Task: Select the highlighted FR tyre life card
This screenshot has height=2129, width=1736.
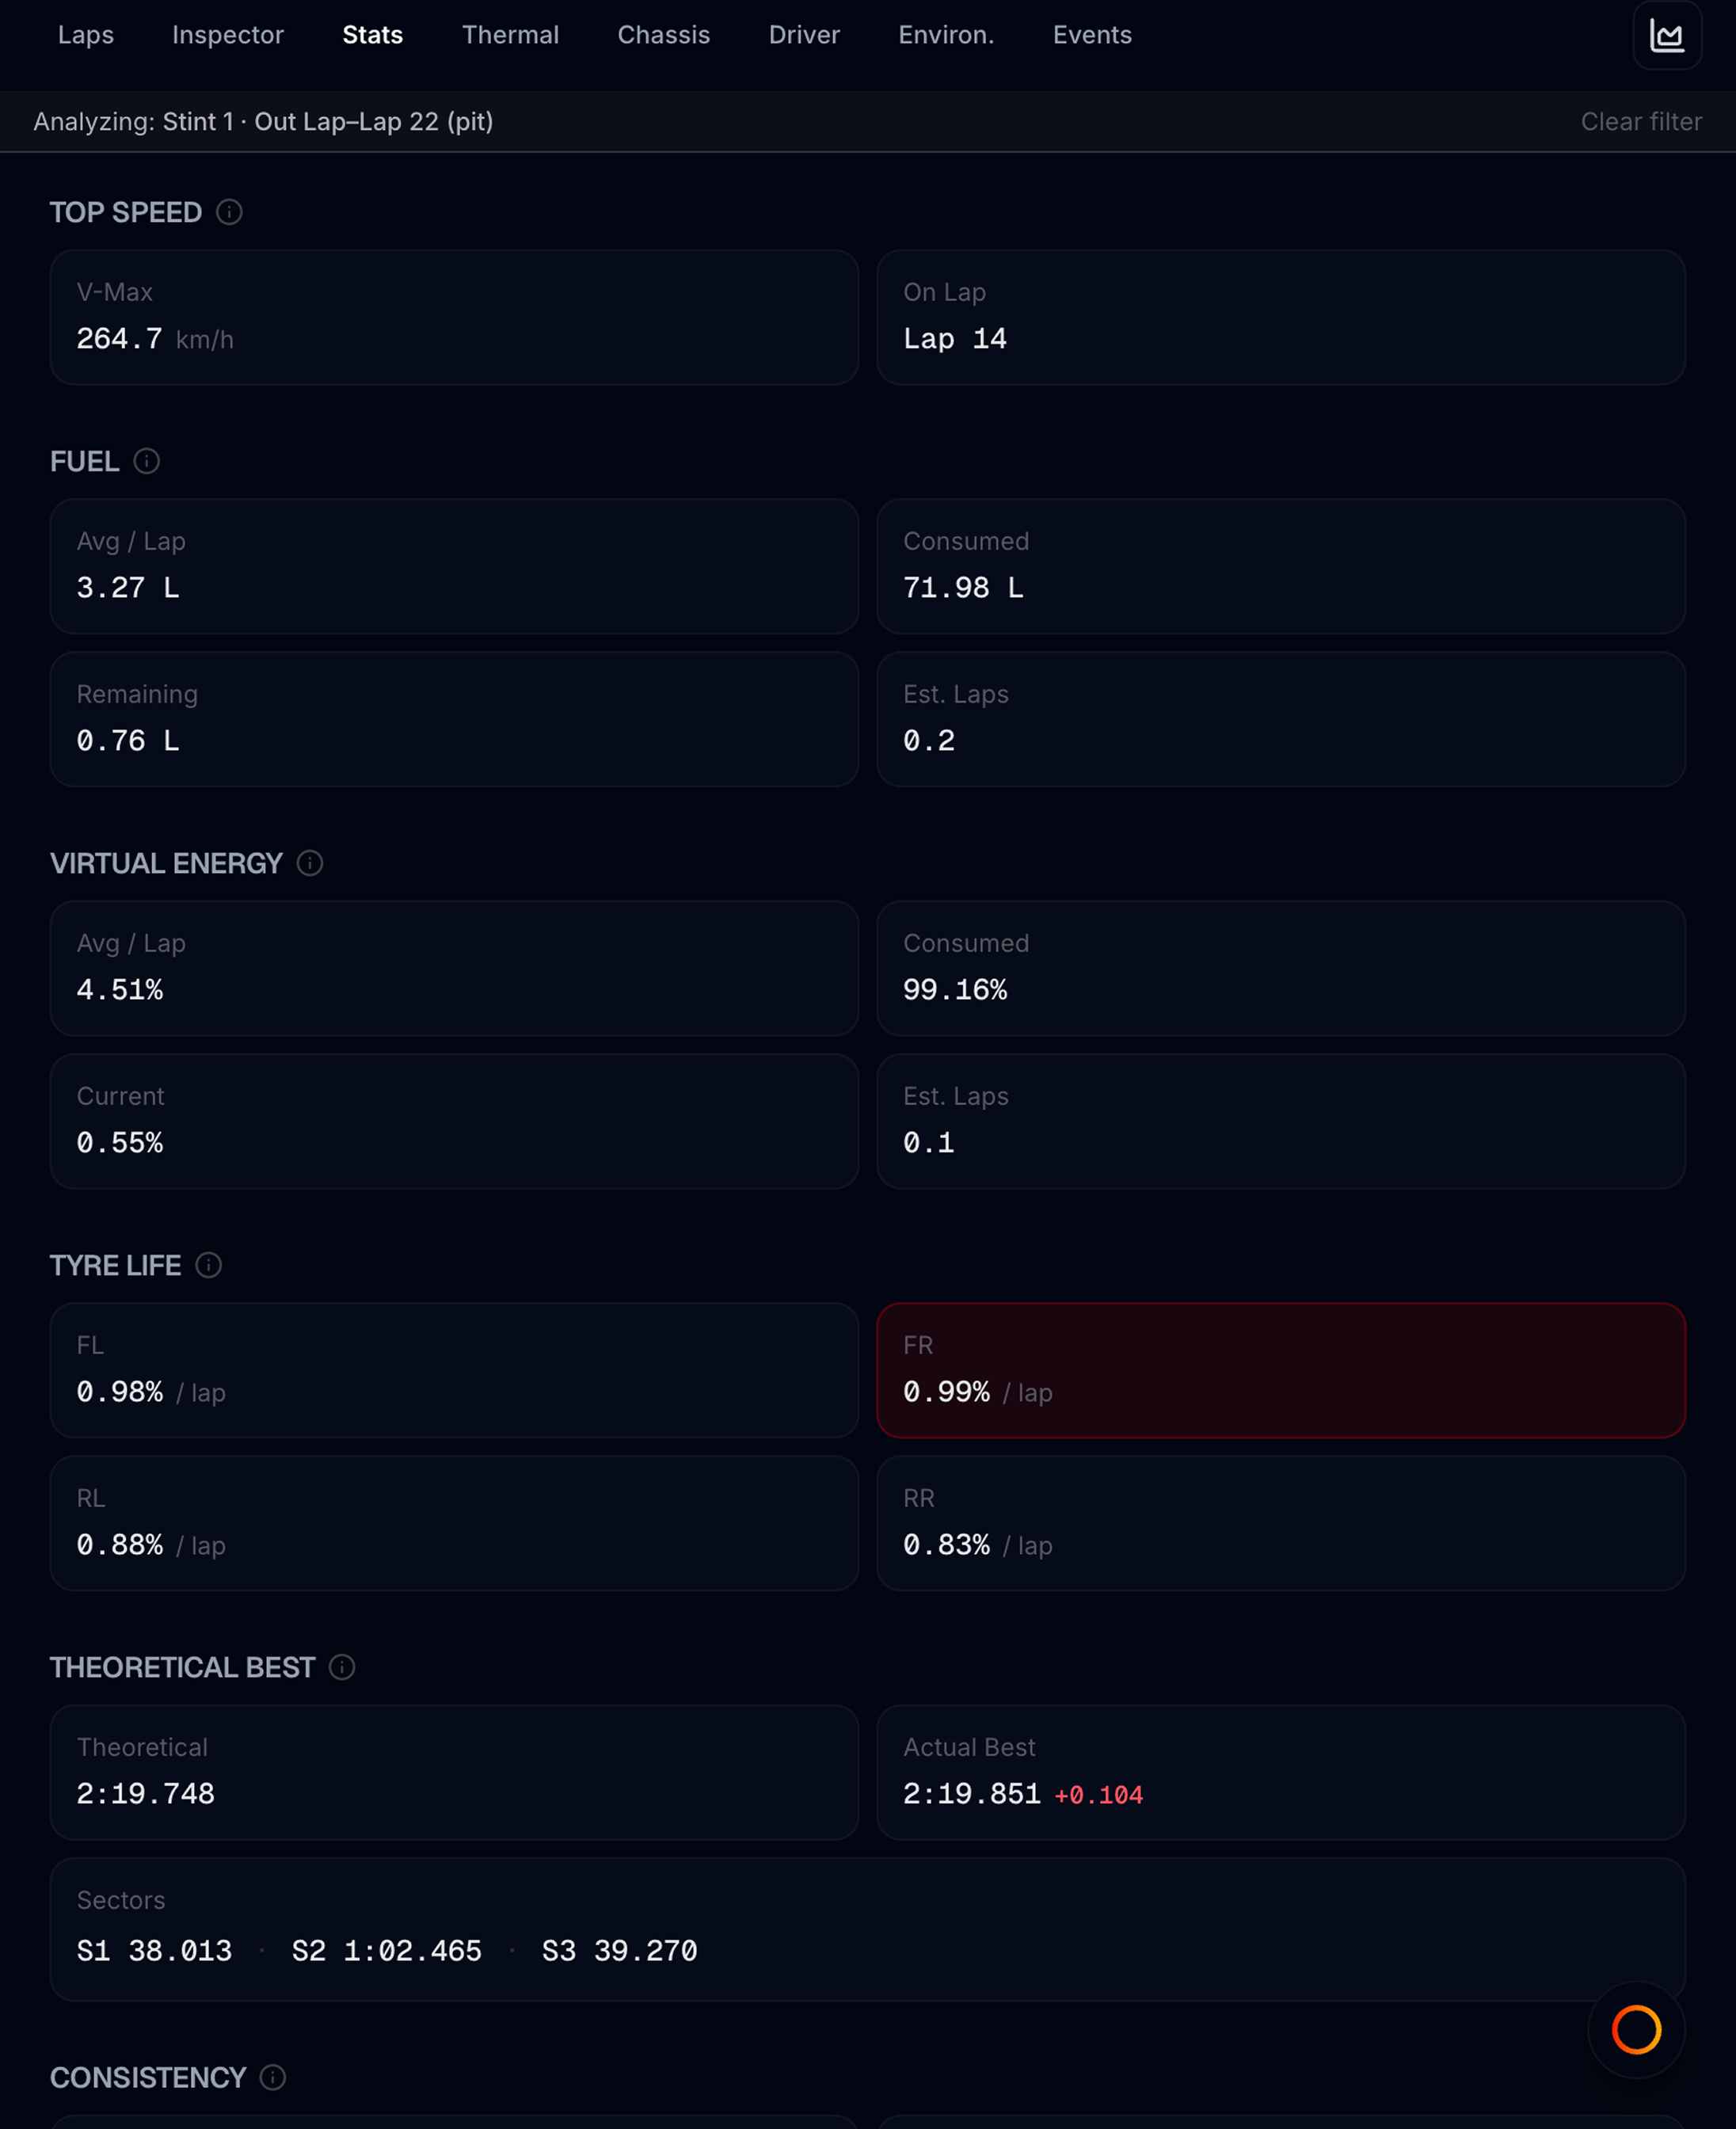Action: tap(1280, 1369)
